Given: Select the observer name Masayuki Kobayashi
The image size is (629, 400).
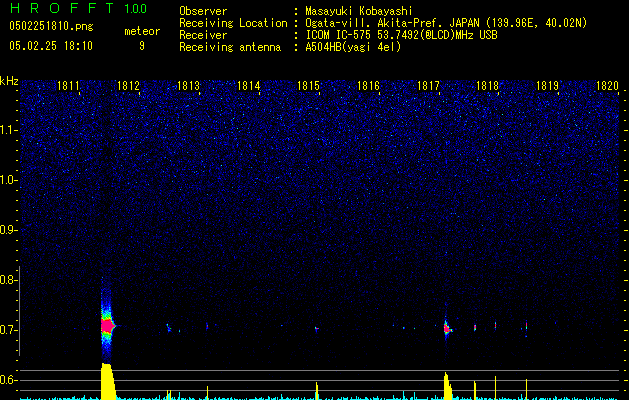Looking at the screenshot, I should pos(359,11).
